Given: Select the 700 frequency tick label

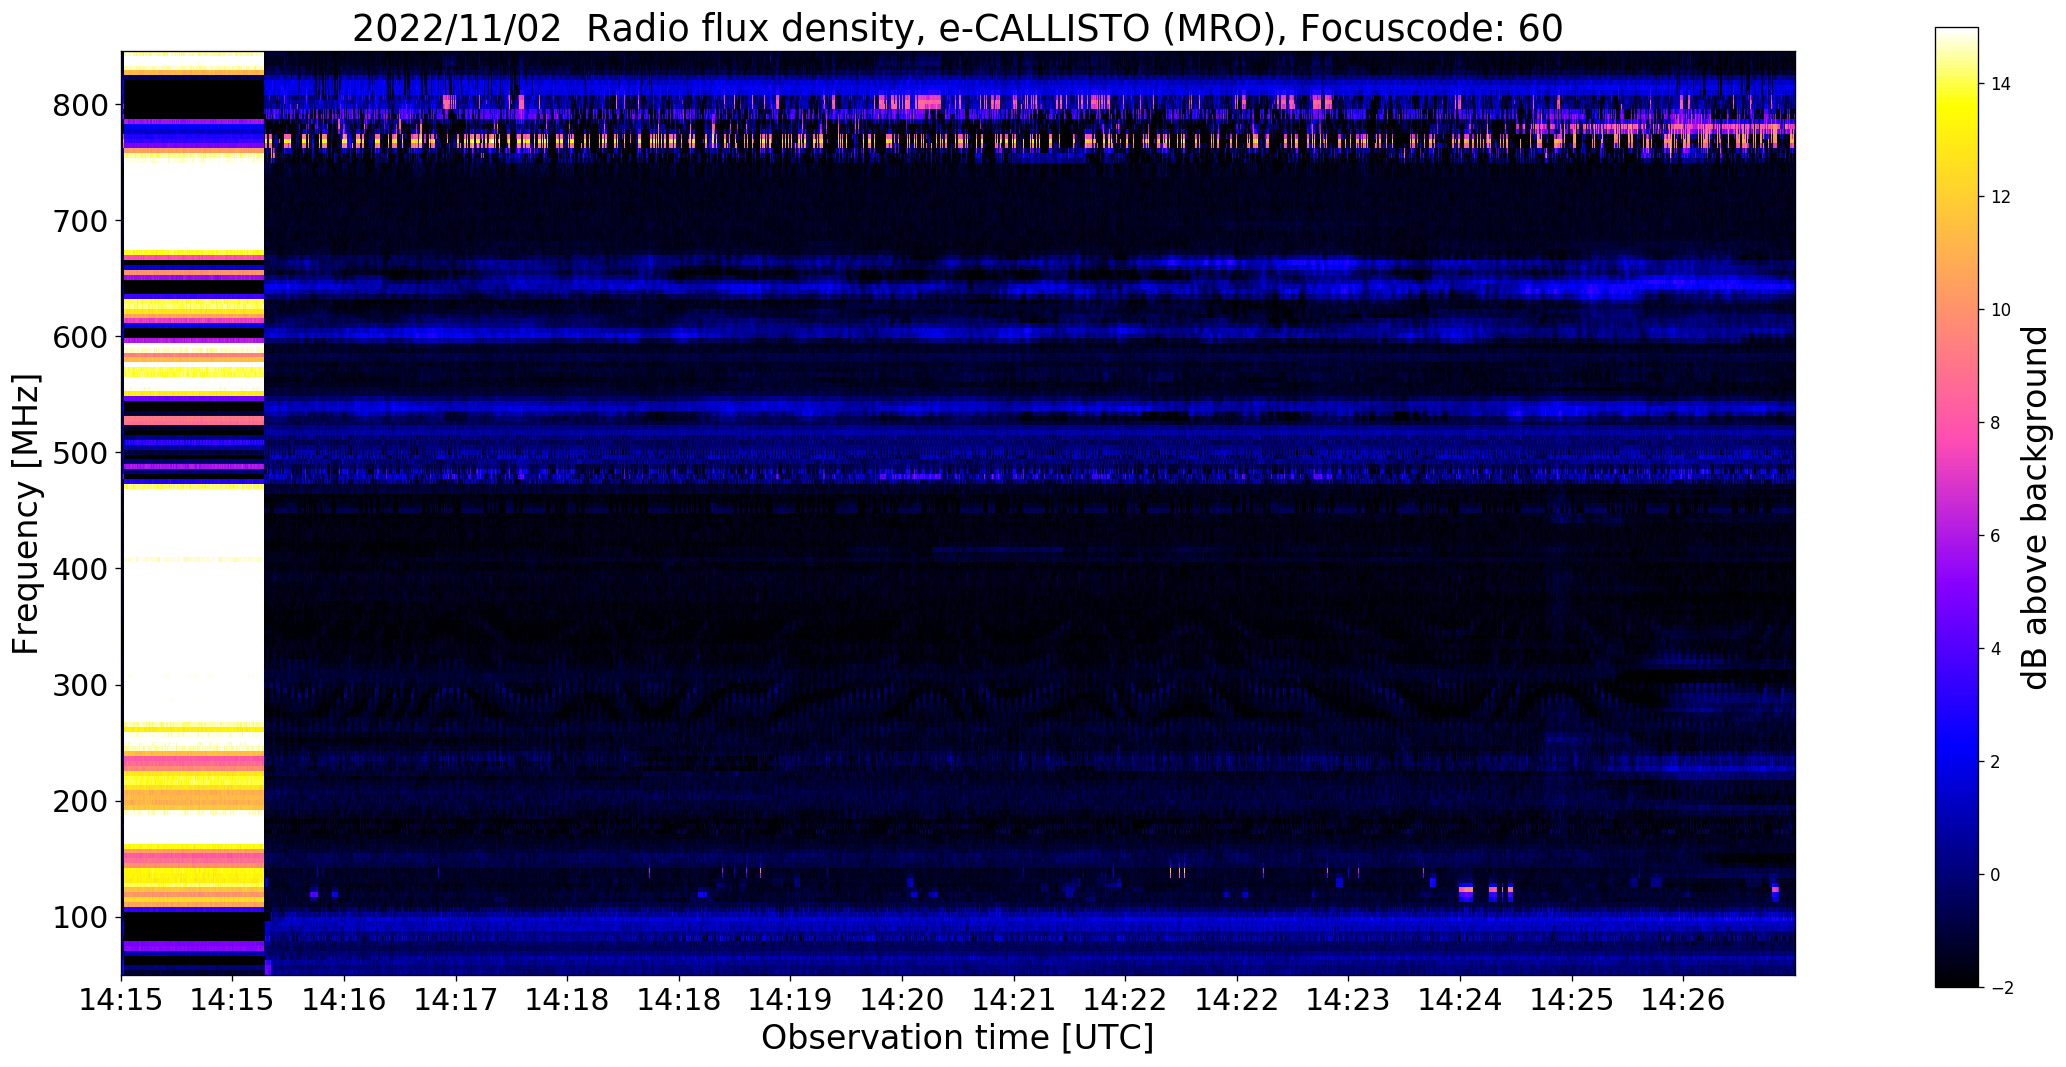Looking at the screenshot, I should [80, 221].
